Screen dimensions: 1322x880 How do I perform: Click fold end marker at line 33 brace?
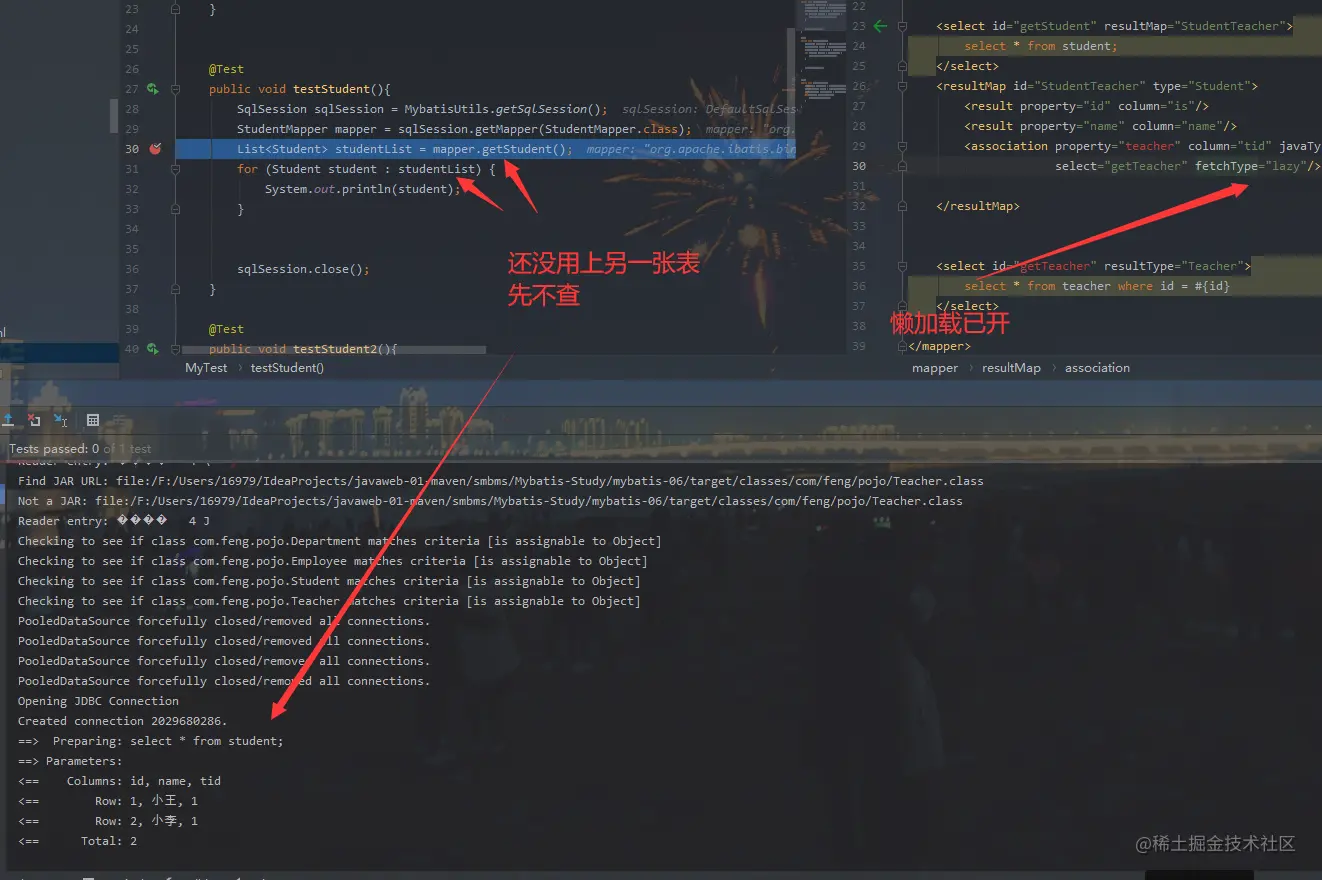[x=176, y=209]
